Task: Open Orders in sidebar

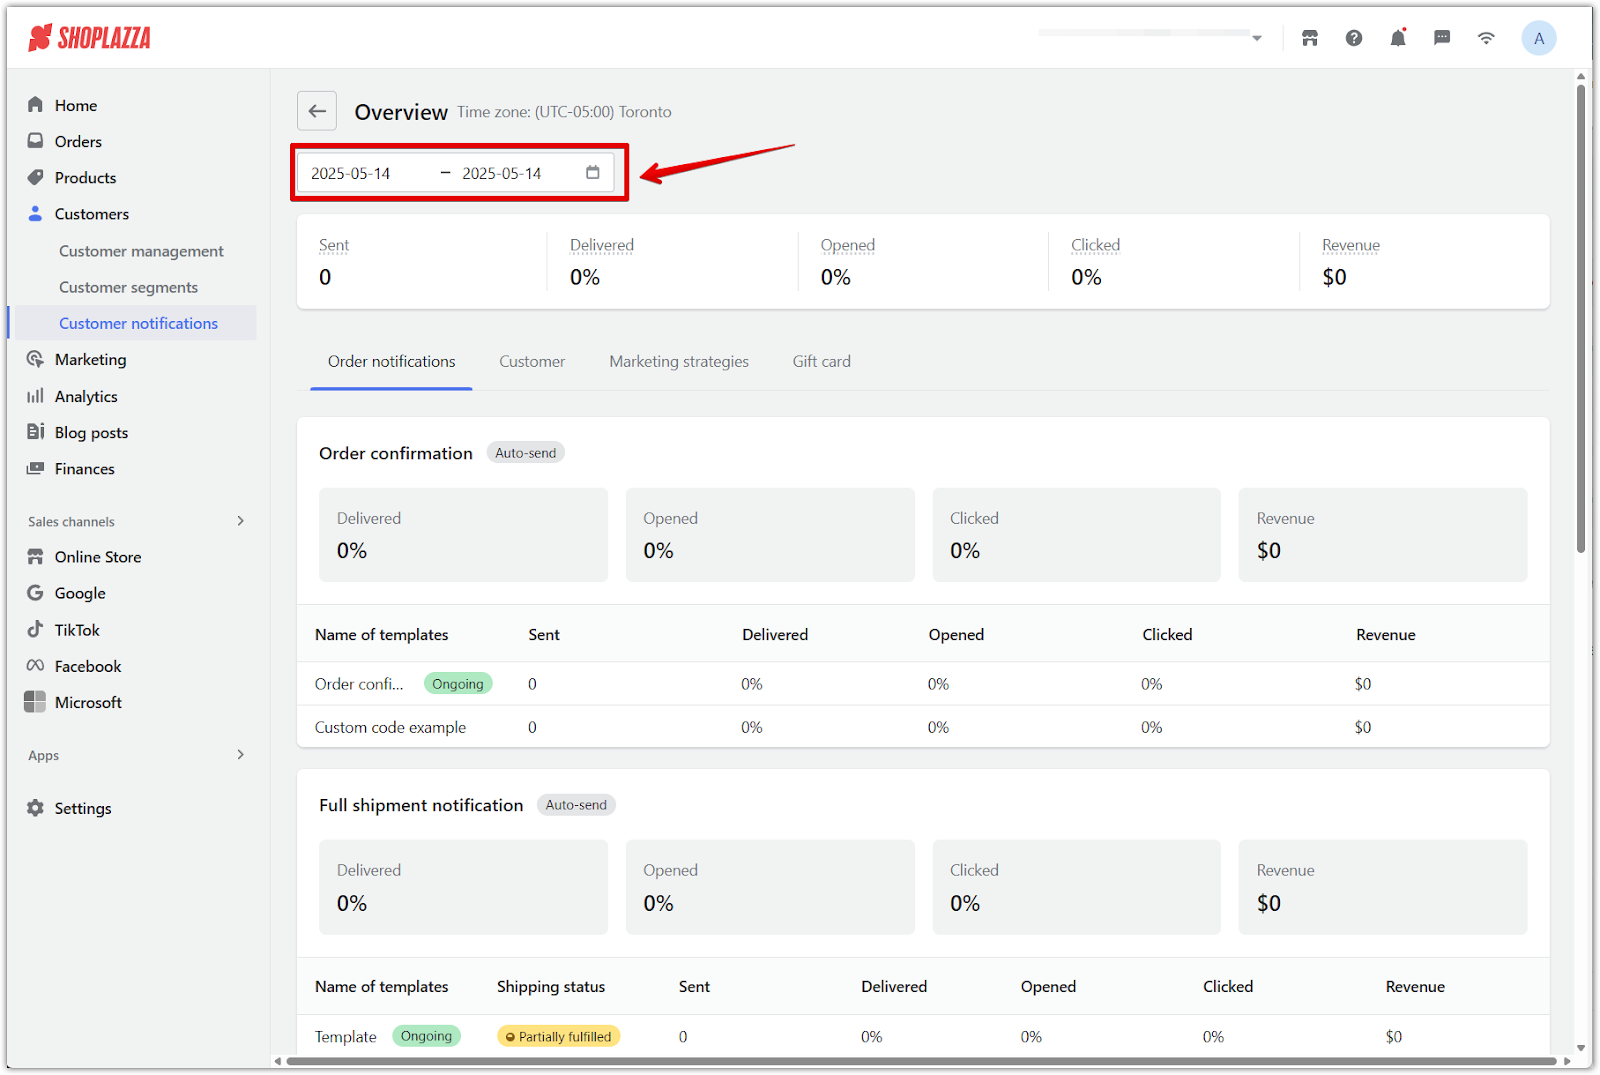Action: pos(78,141)
